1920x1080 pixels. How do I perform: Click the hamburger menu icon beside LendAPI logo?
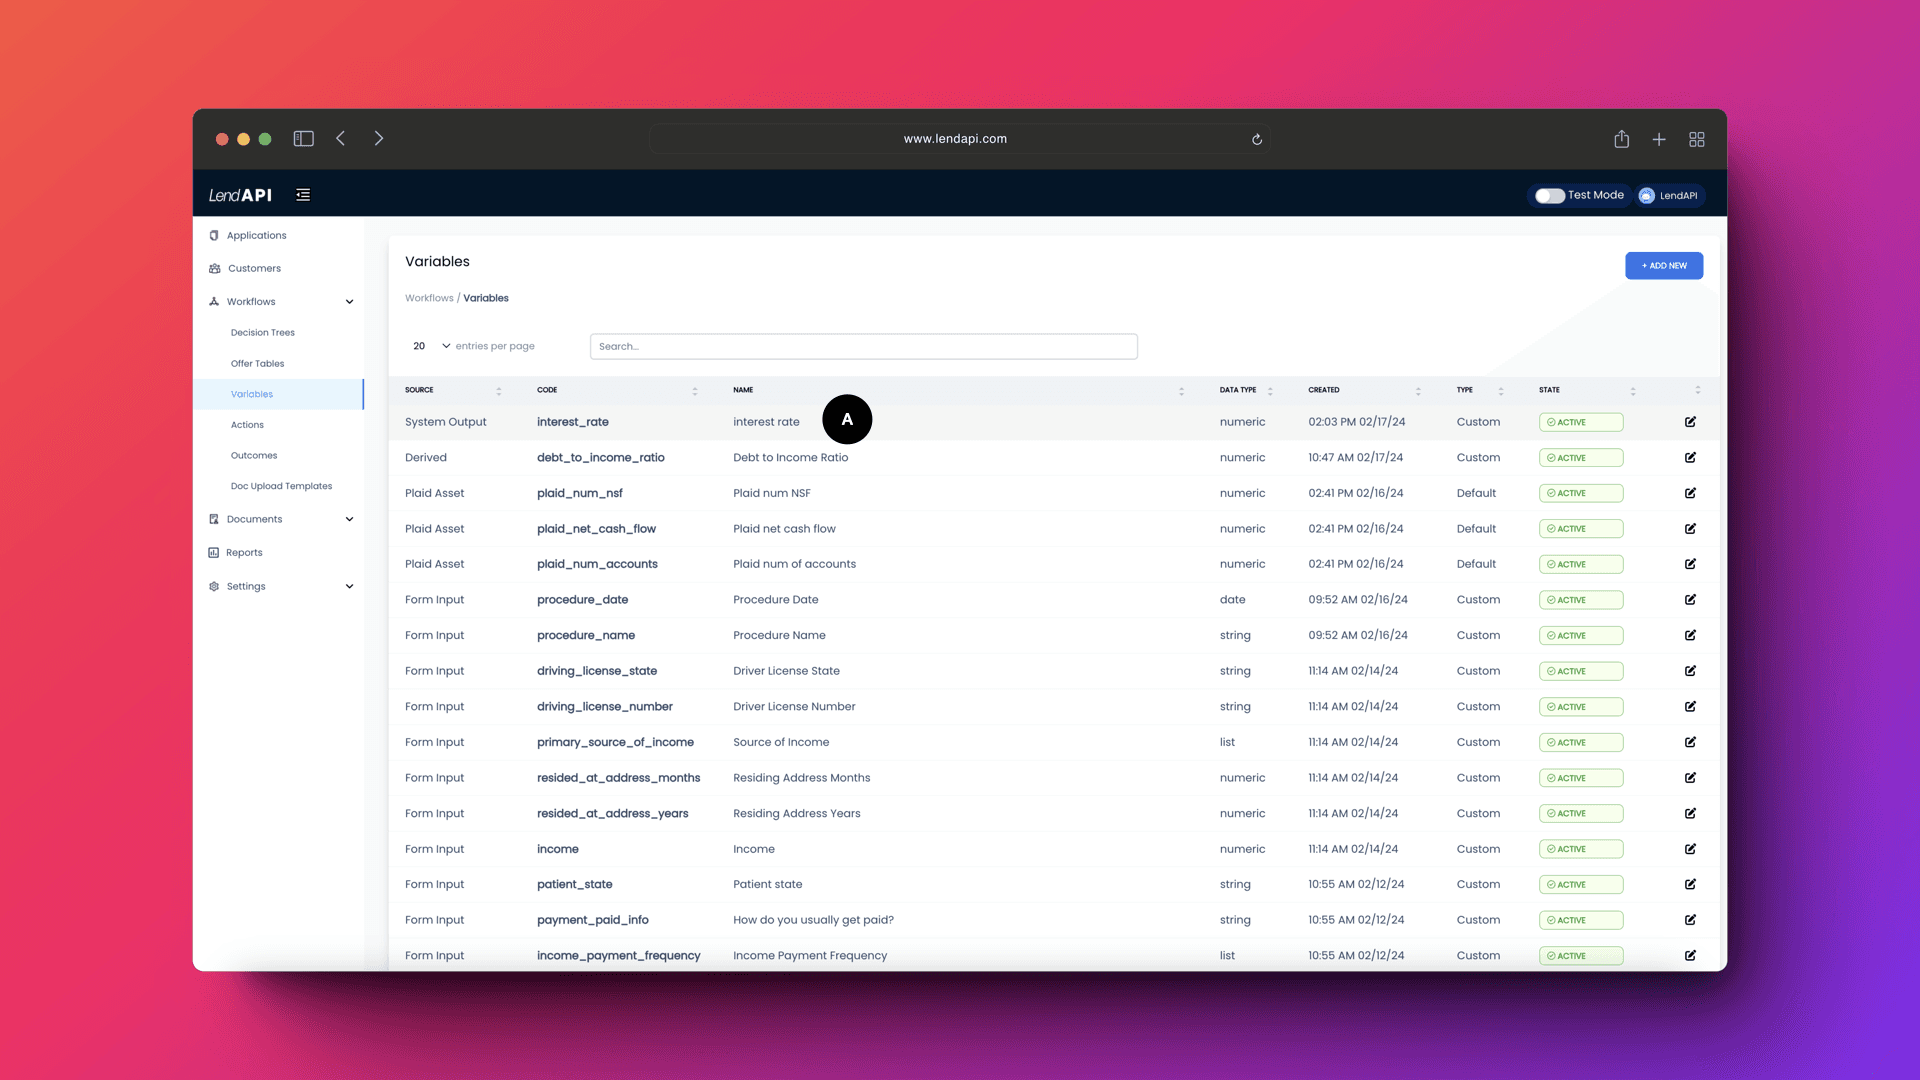(x=303, y=195)
